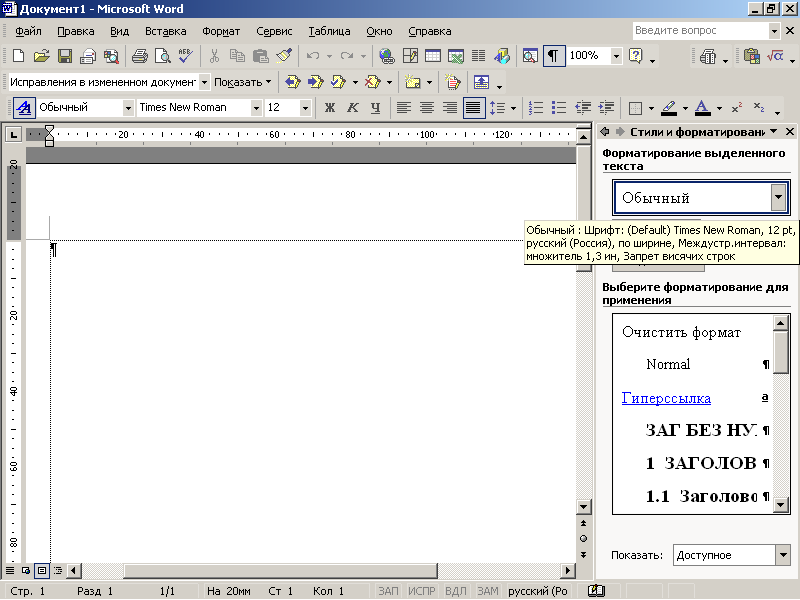The height and width of the screenshot is (600, 800).
Task: Paste from the clipboard
Action: tap(261, 56)
